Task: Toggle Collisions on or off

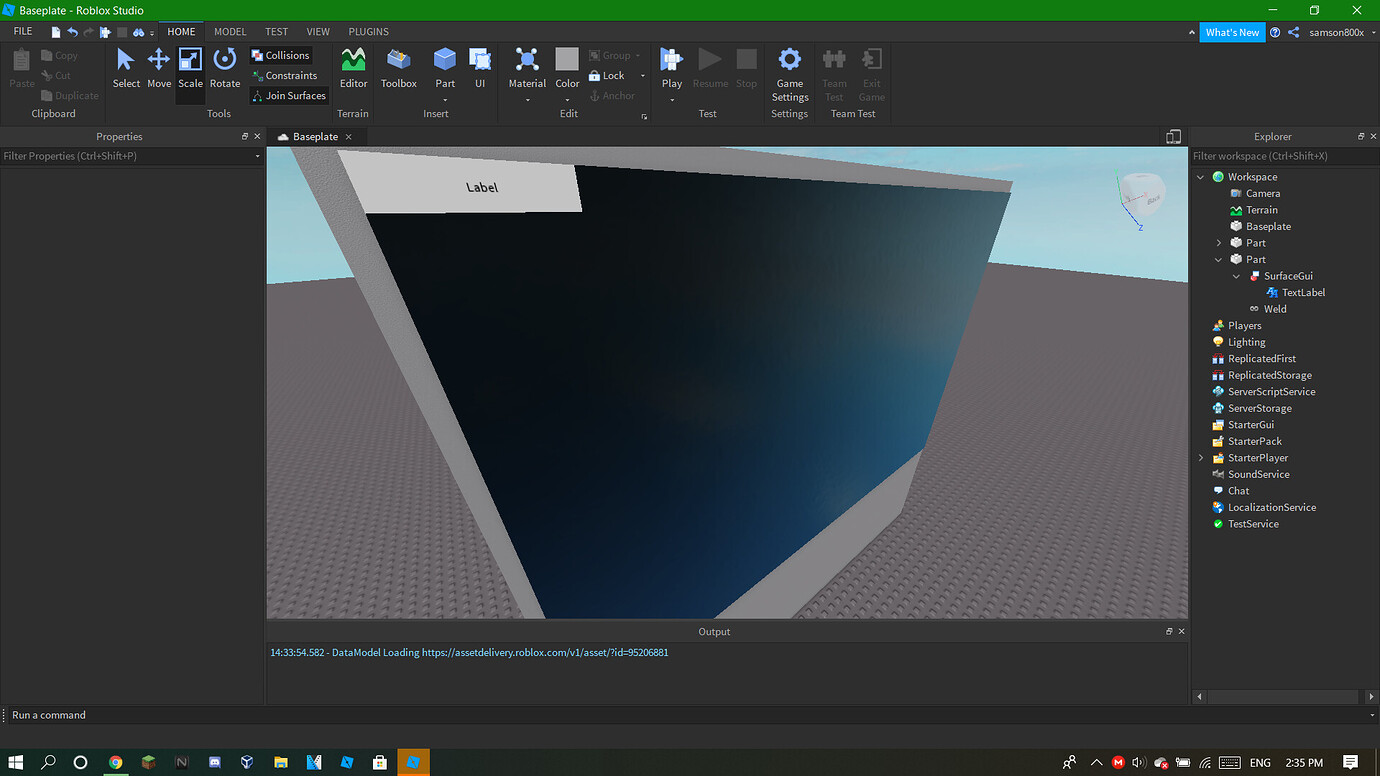Action: (x=280, y=55)
